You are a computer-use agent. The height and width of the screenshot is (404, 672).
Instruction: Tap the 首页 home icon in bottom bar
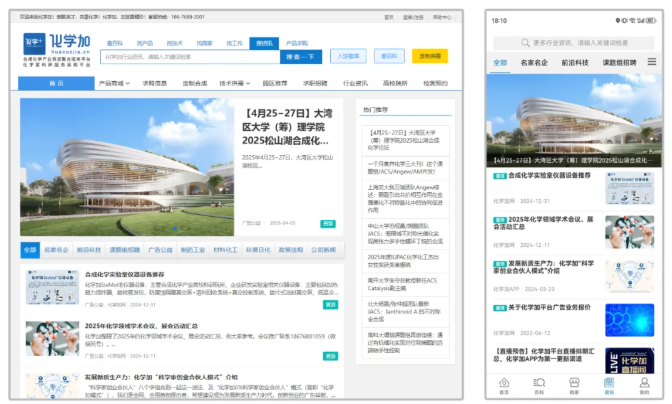pos(504,385)
